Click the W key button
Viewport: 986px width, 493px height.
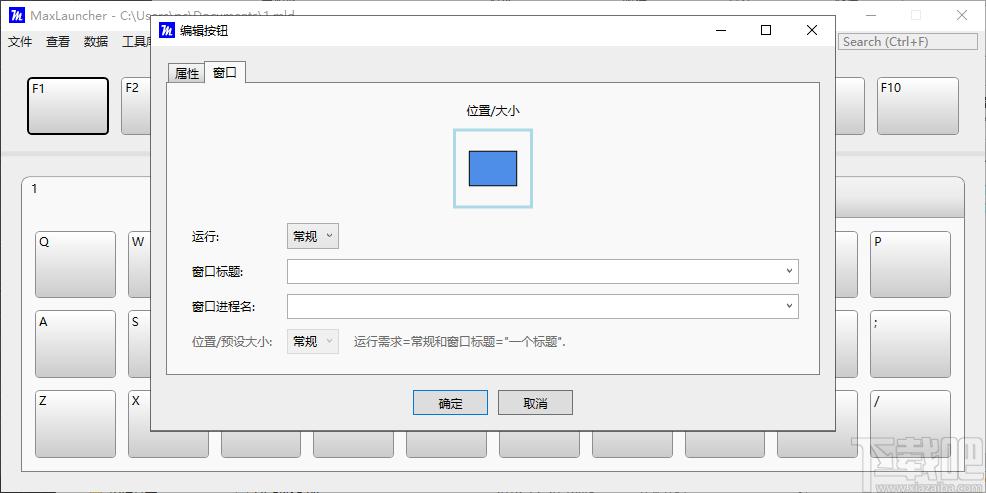(x=139, y=264)
